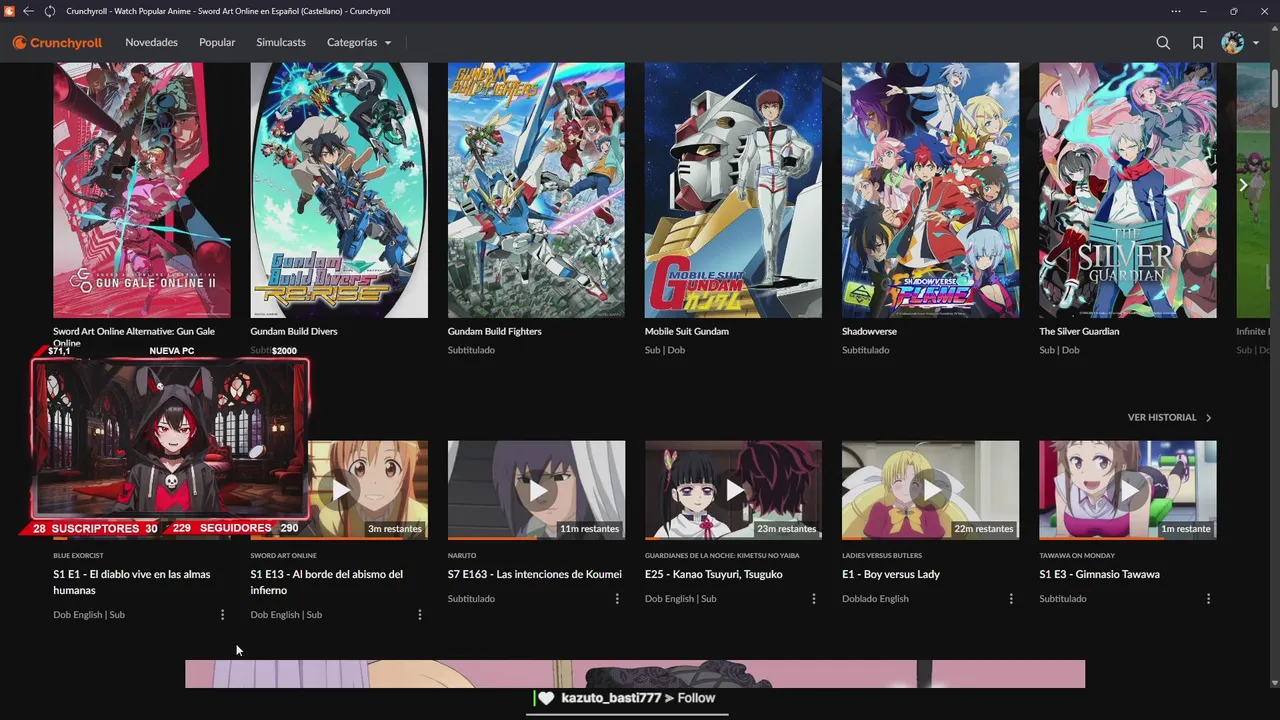The width and height of the screenshot is (1280, 720).
Task: Click the TAWAWA ON MONDAY series label
Action: click(1078, 555)
